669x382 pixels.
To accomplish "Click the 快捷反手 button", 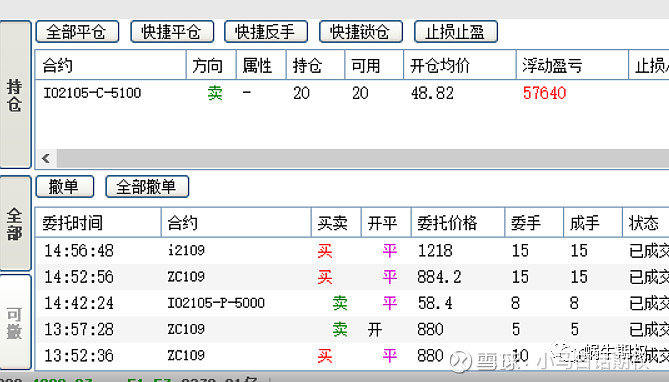I will (x=266, y=32).
